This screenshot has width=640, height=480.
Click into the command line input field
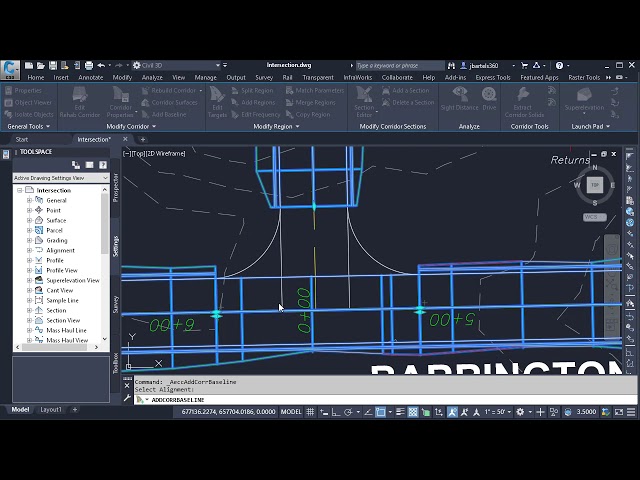click(x=385, y=400)
